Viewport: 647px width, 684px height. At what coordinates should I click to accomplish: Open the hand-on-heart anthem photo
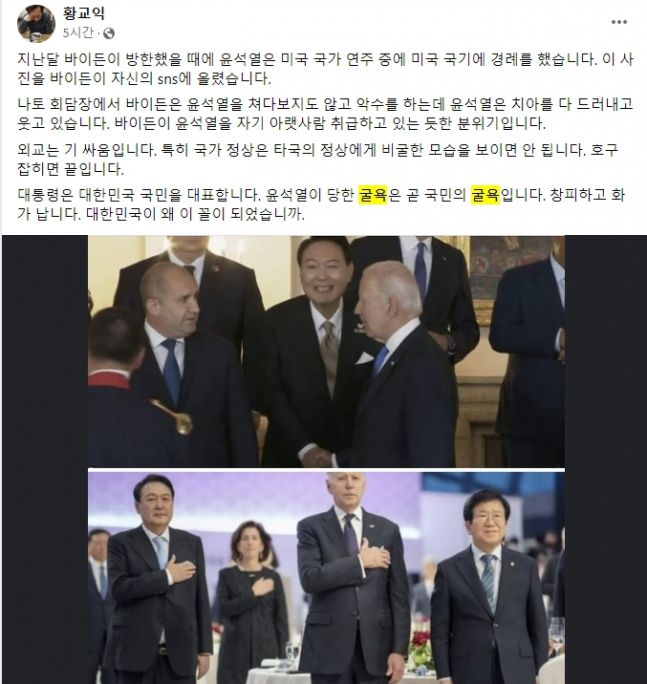(x=326, y=578)
